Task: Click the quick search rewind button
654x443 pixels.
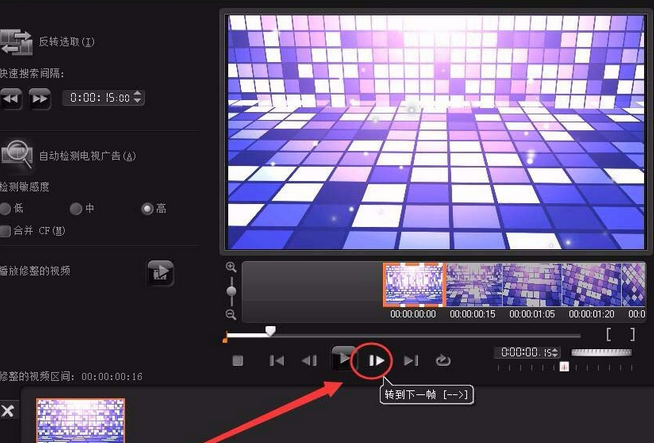Action: (x=11, y=98)
